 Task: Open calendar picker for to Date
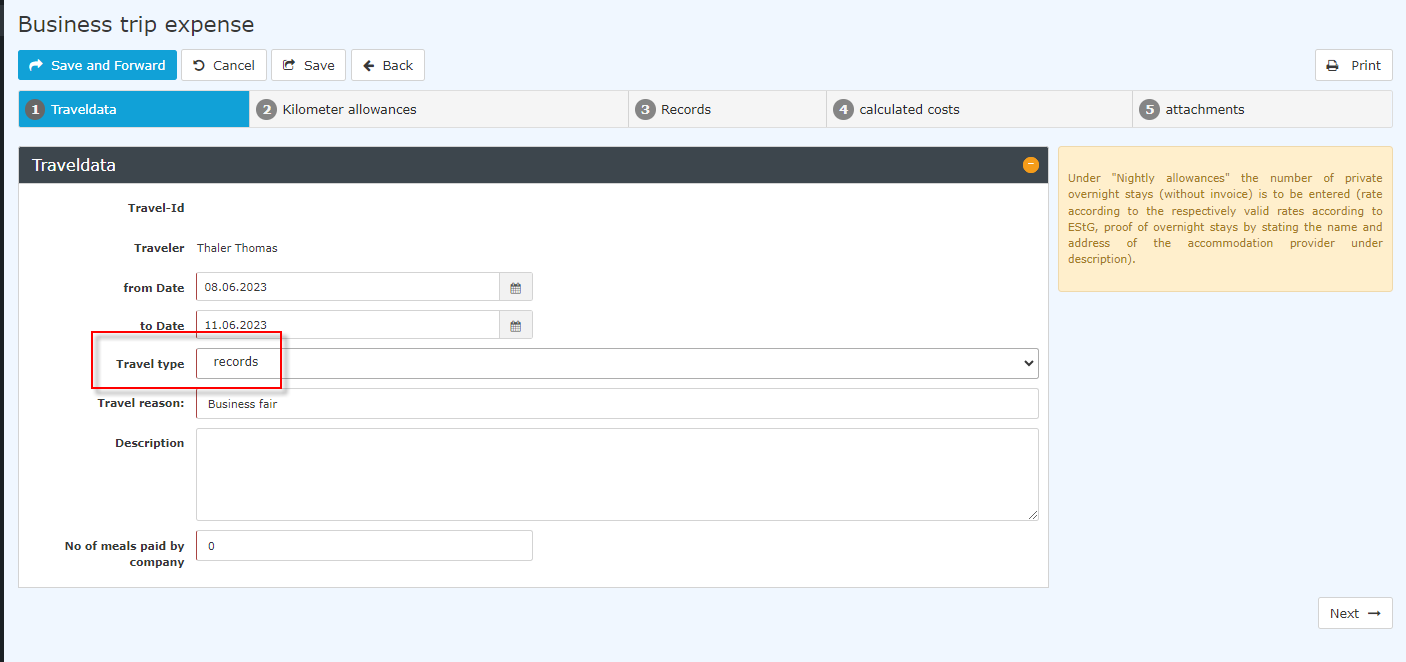[516, 325]
